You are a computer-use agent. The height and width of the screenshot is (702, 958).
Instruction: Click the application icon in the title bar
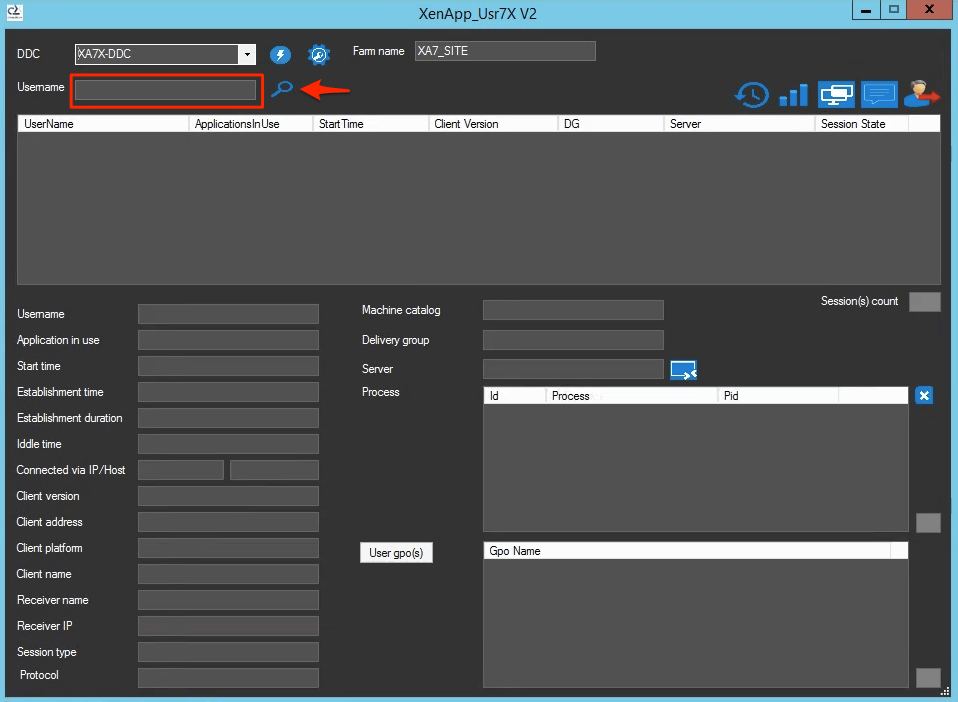[x=14, y=12]
